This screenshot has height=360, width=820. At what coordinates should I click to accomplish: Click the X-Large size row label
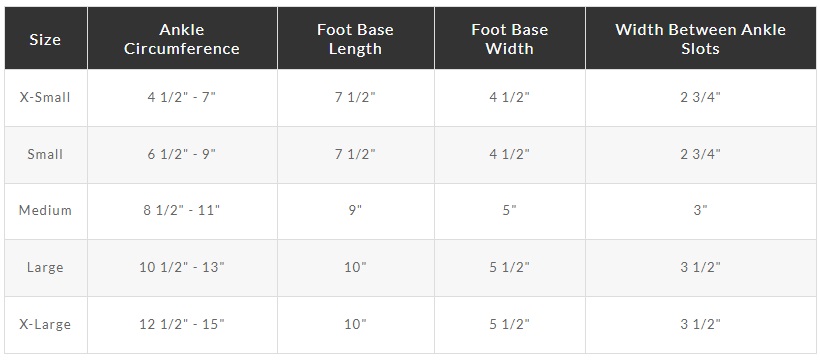[45, 324]
